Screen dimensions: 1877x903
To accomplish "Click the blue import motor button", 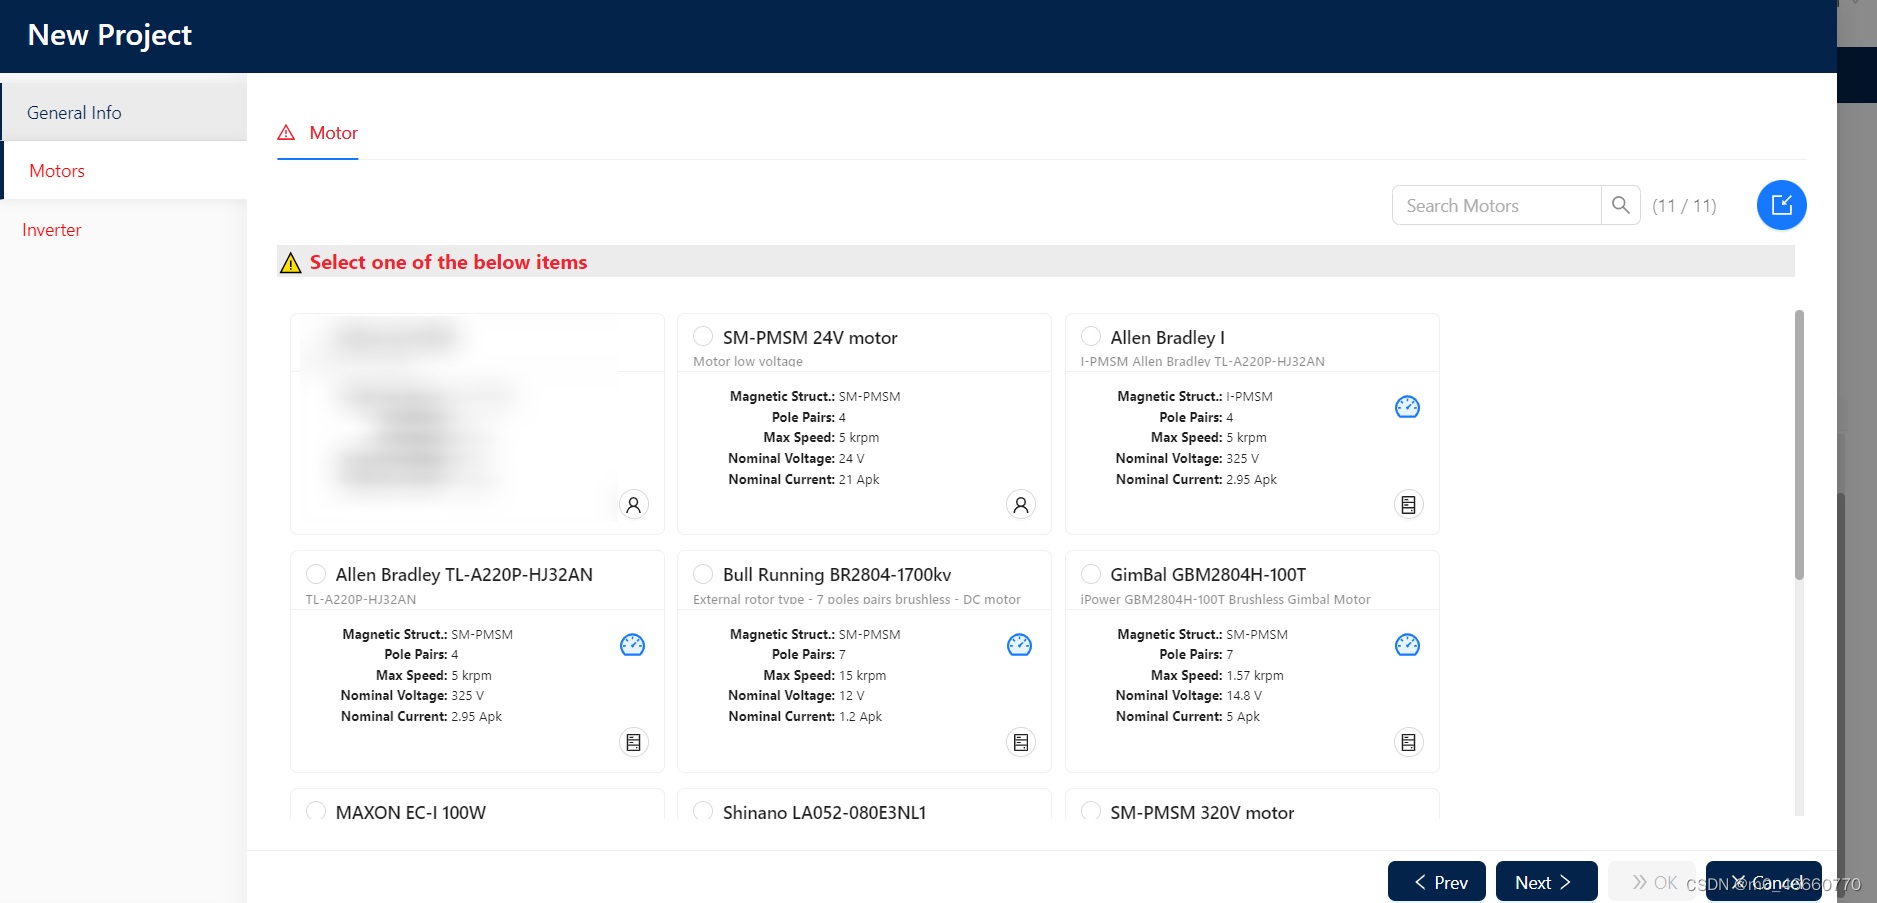I will (1781, 205).
